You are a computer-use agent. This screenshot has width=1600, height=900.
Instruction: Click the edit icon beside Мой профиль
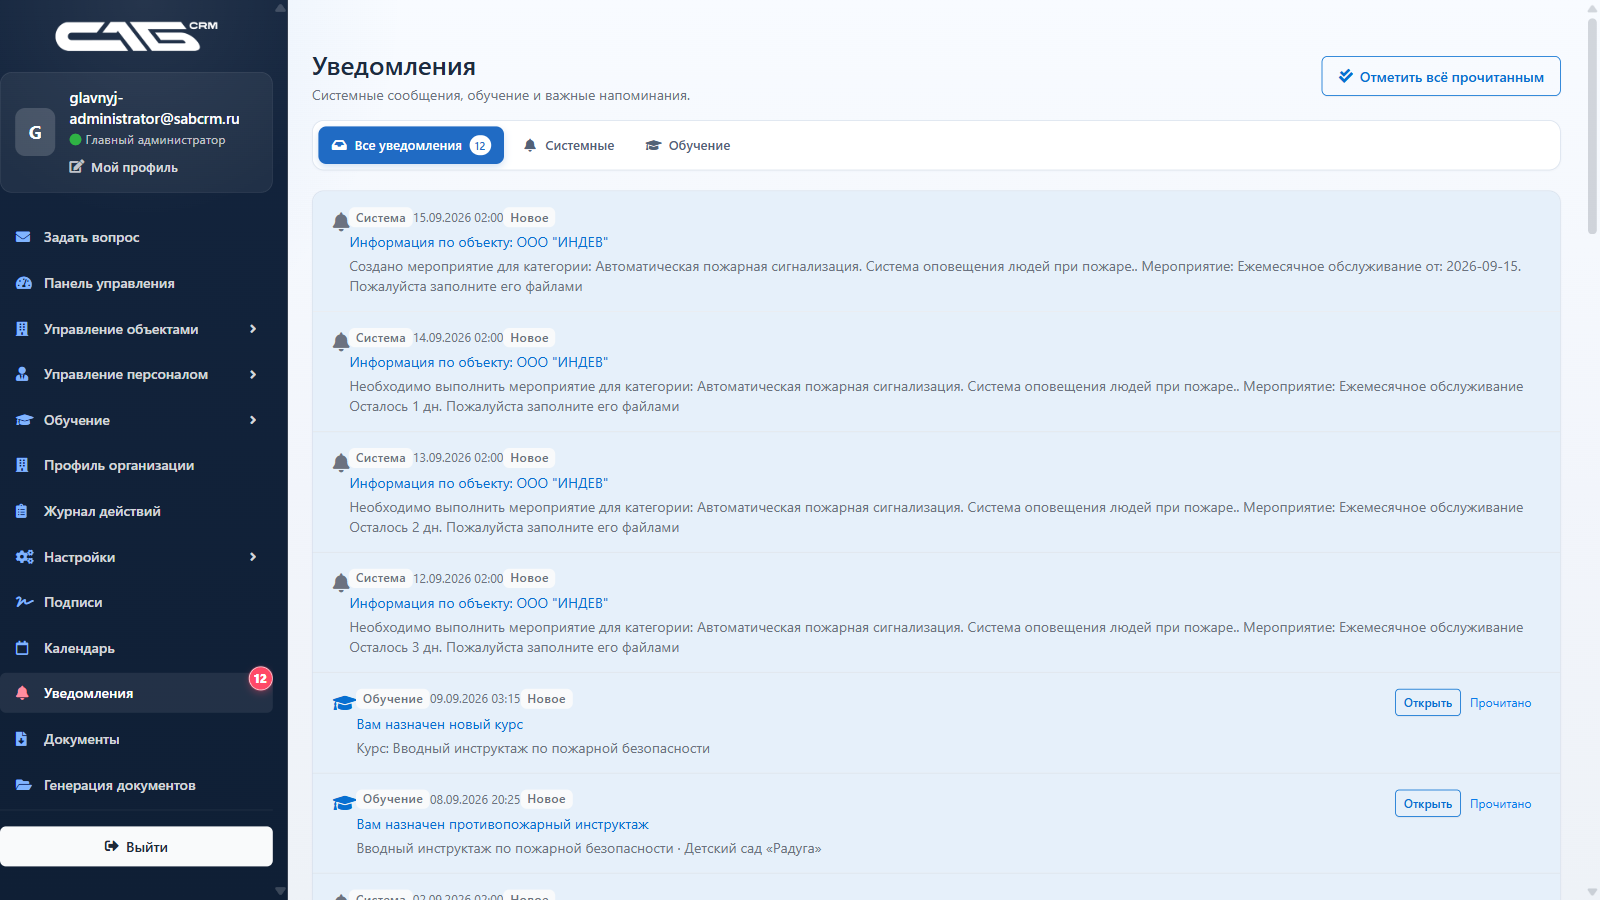[76, 167]
